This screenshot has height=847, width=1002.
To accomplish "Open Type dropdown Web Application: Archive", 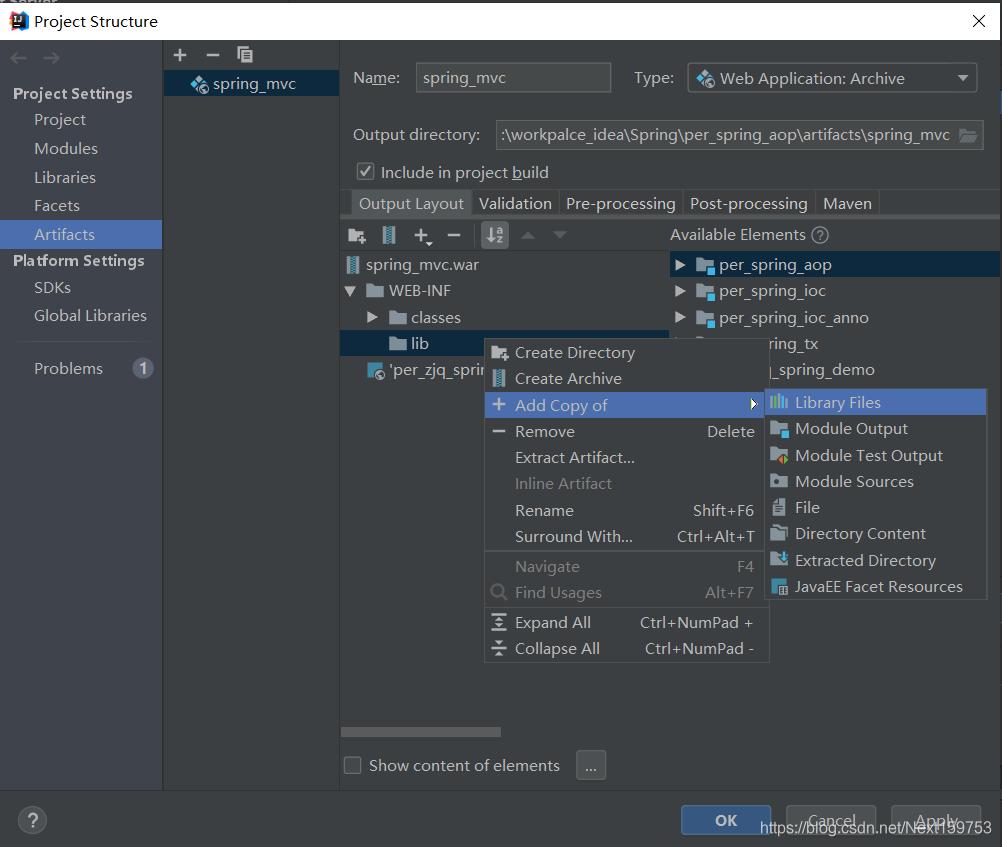I will (x=832, y=78).
